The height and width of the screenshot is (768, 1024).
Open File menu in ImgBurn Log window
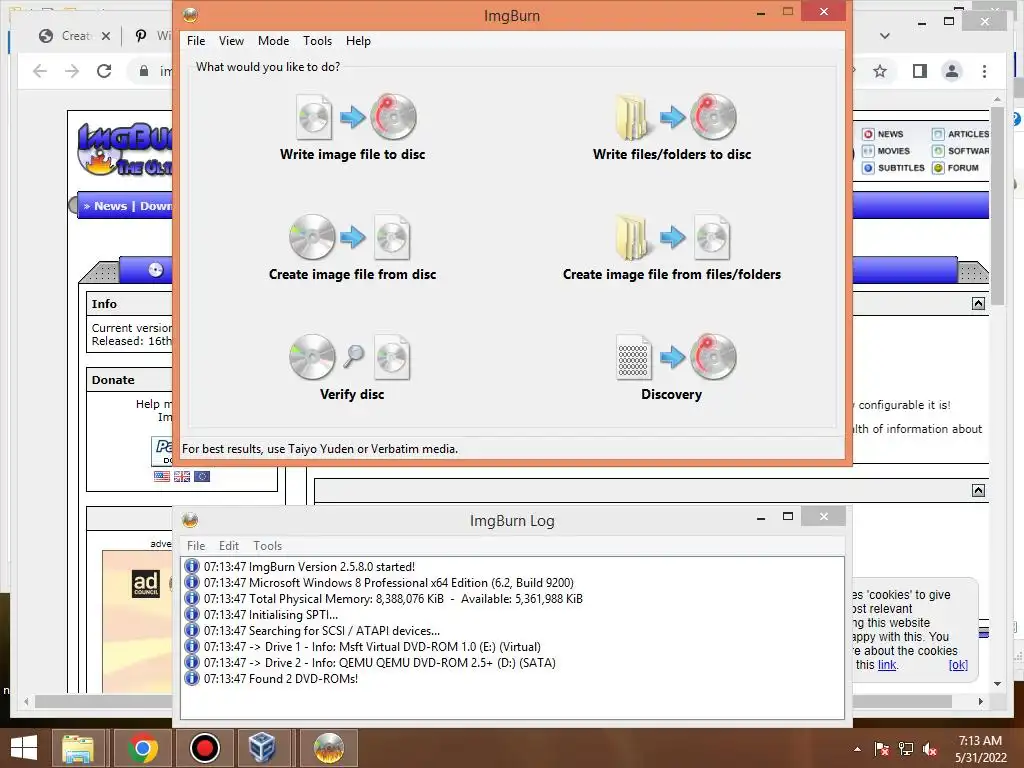pos(196,545)
